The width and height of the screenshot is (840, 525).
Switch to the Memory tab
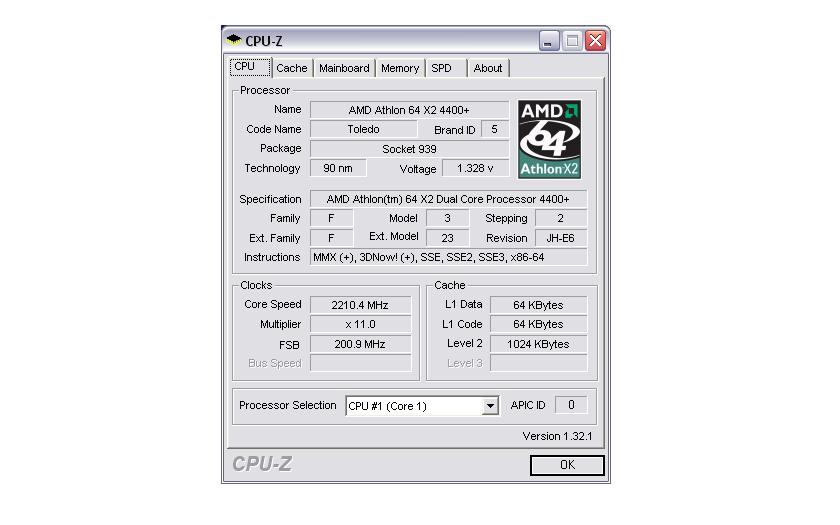(x=400, y=69)
